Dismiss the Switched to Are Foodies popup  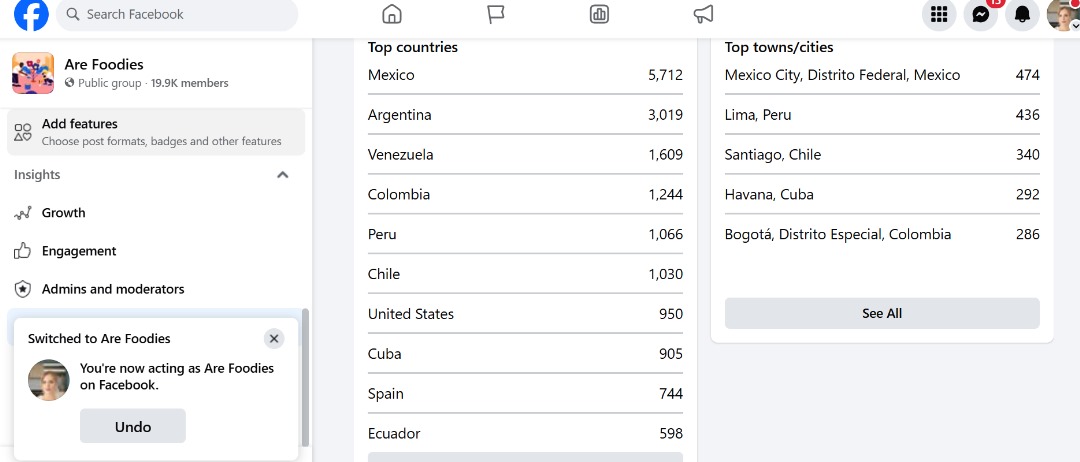point(273,339)
